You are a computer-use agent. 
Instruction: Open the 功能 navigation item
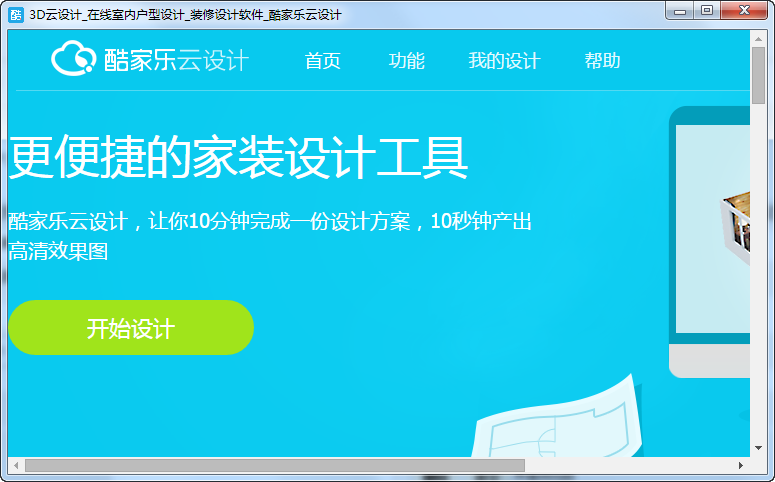click(406, 61)
